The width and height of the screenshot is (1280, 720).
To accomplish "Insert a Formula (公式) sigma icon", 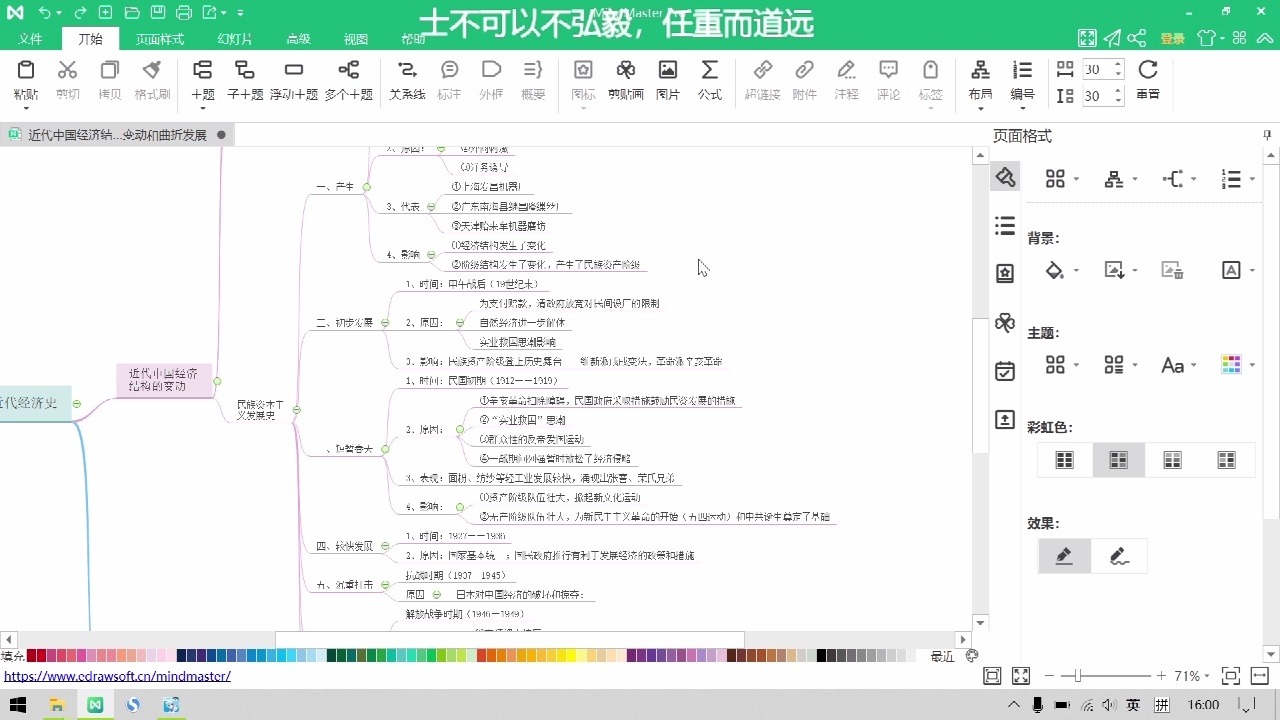I will [710, 70].
